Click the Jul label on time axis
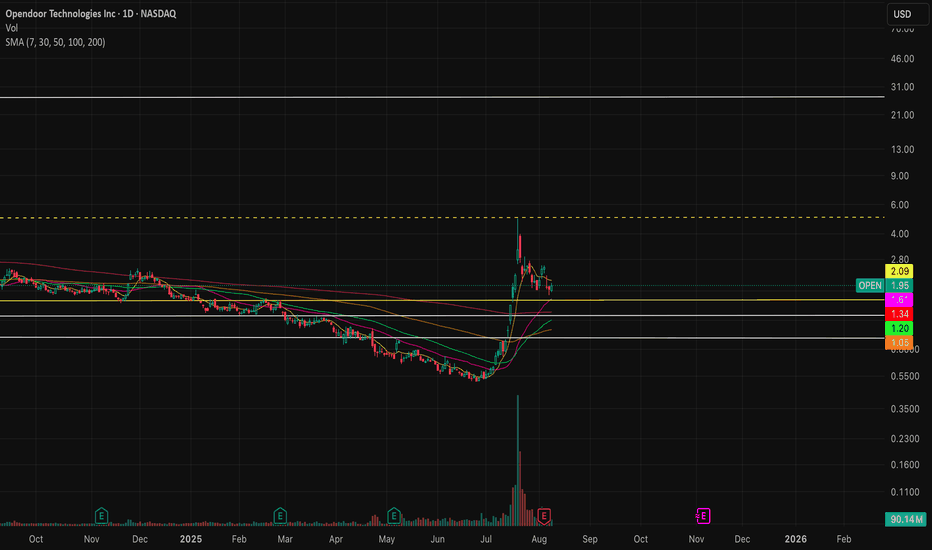932x550 pixels. click(x=486, y=539)
